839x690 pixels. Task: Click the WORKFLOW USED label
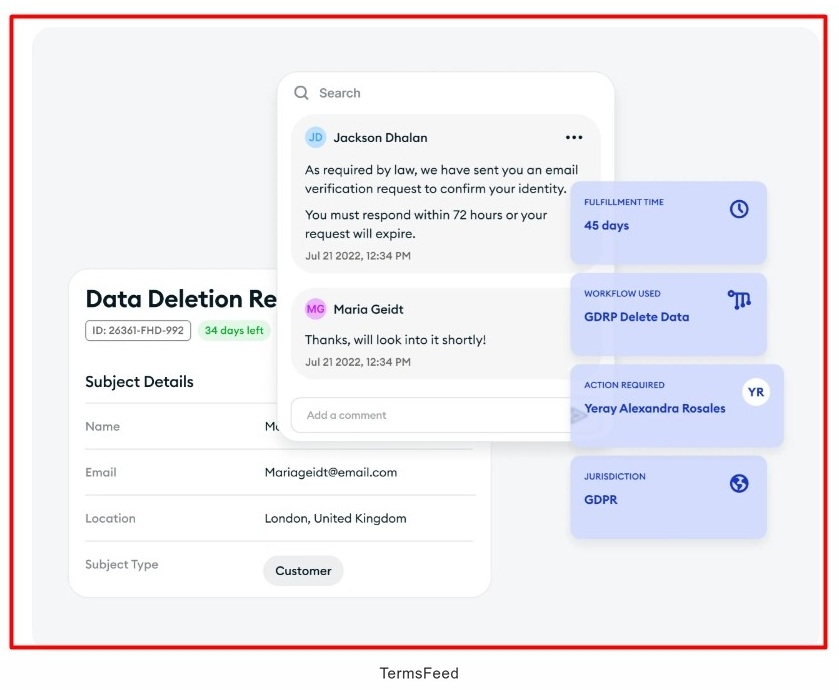pyautogui.click(x=622, y=293)
